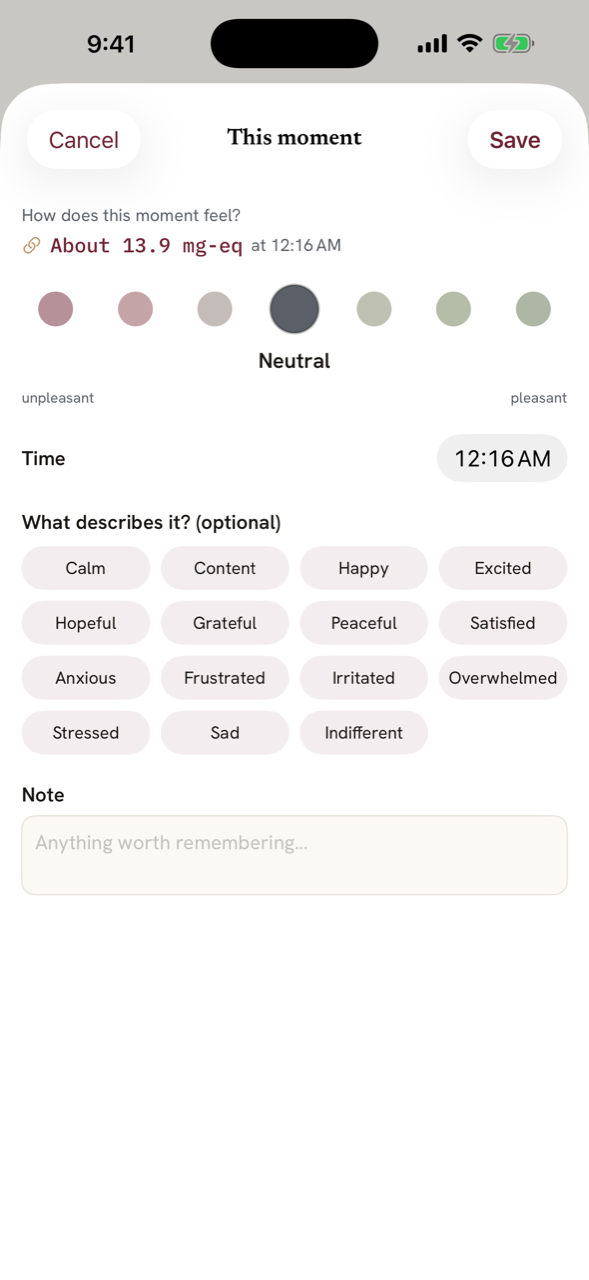Pick the slightly unpleasant mood dot left of Neutral
589x1280 pixels.
[x=215, y=309]
